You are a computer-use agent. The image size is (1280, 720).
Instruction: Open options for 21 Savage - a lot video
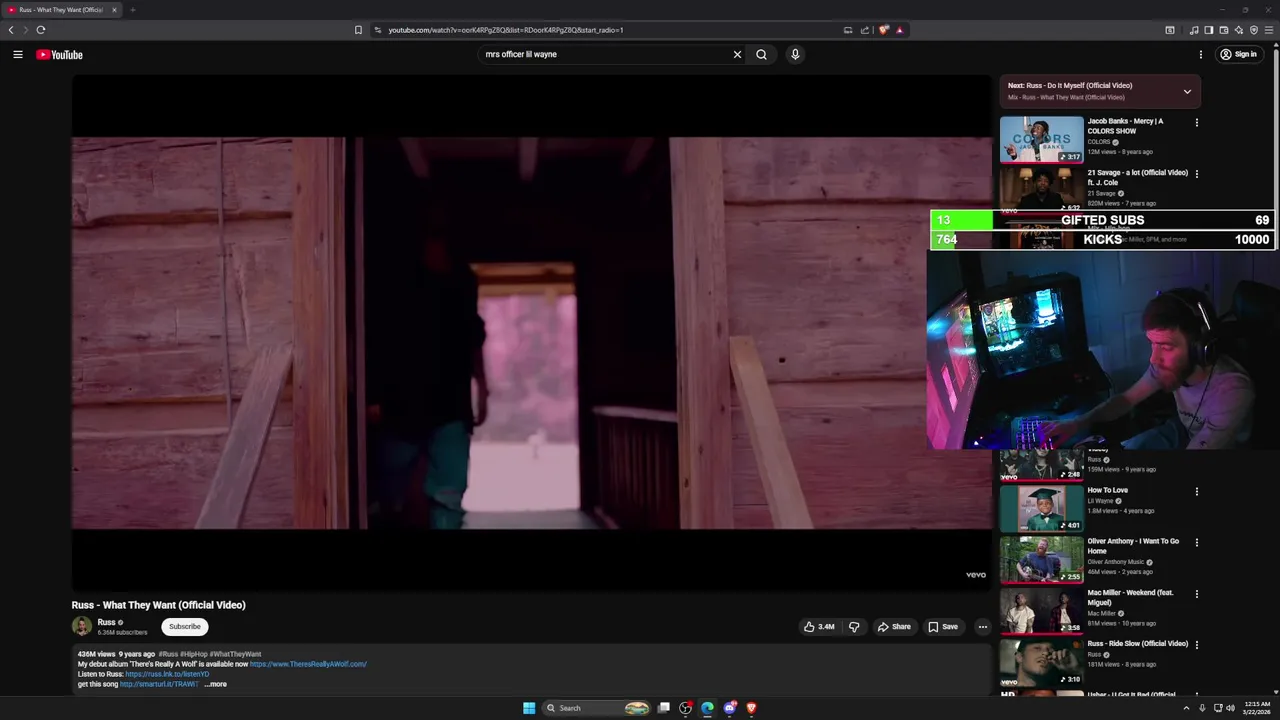coord(1197,174)
